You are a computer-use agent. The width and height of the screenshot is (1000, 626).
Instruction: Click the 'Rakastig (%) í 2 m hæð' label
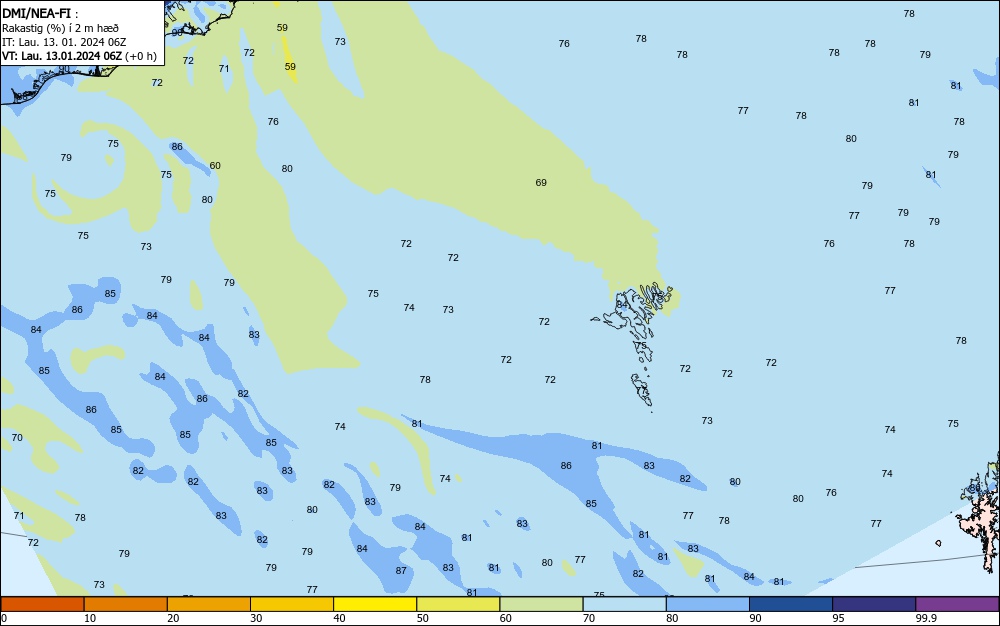point(60,28)
